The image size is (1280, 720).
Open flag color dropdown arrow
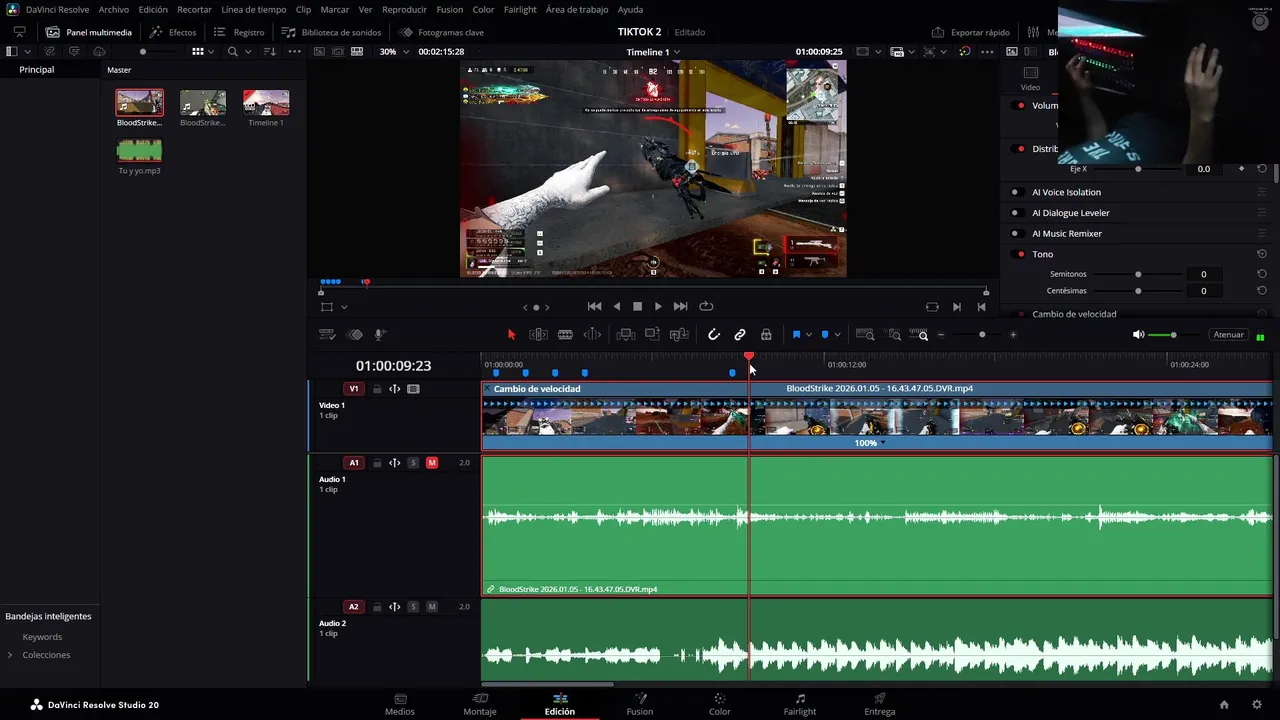coord(808,335)
